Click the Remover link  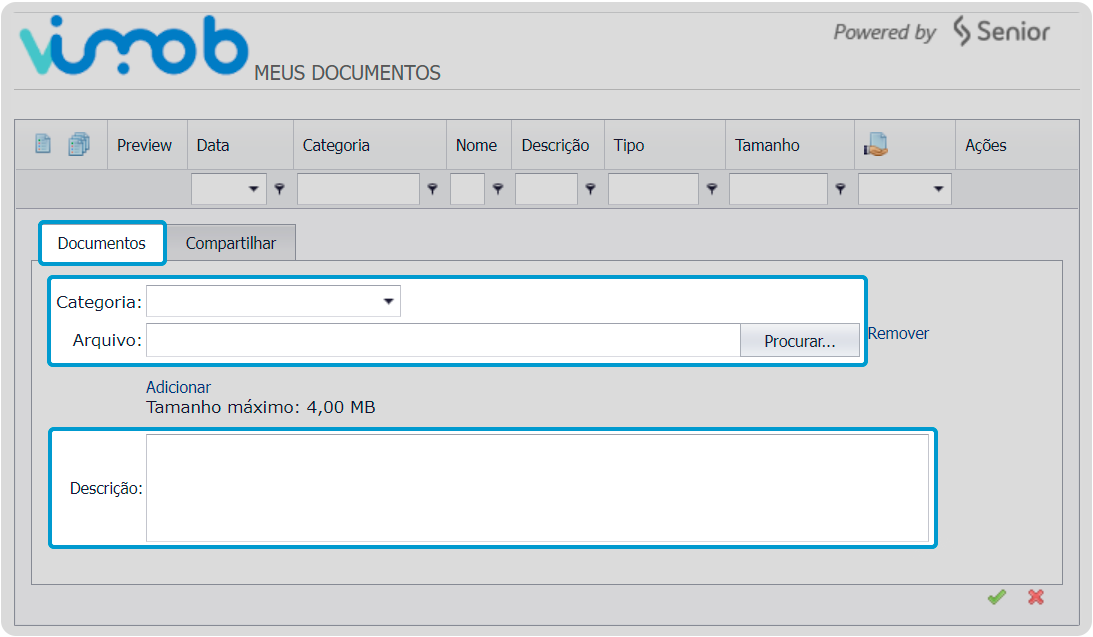click(x=898, y=334)
